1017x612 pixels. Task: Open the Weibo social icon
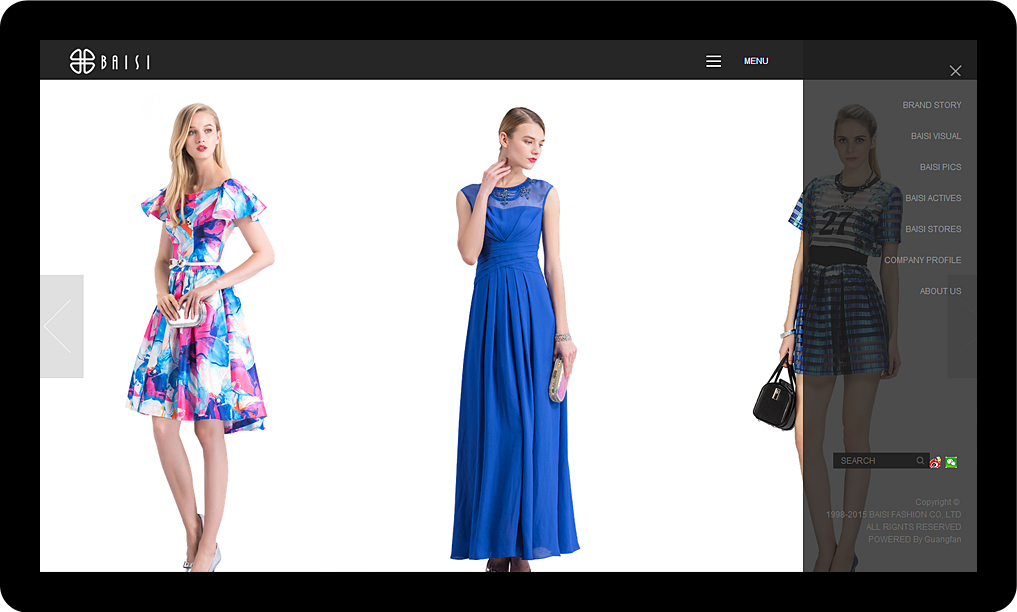[935, 462]
